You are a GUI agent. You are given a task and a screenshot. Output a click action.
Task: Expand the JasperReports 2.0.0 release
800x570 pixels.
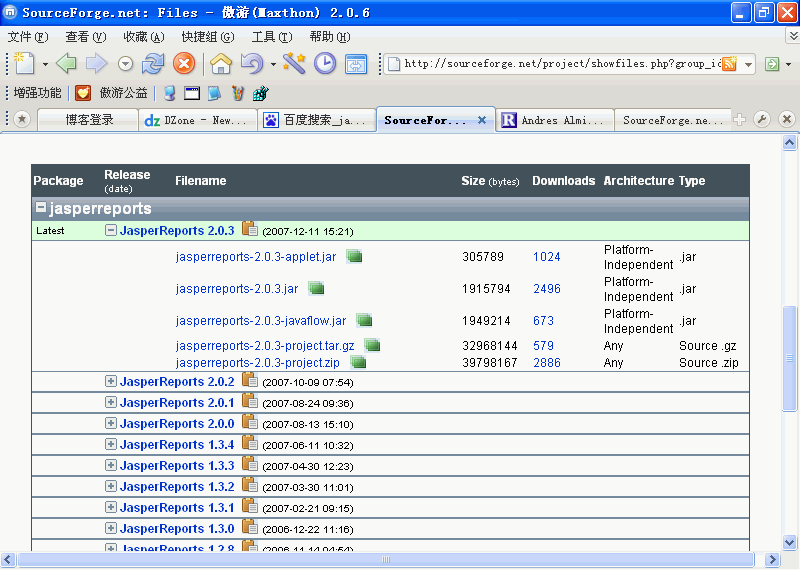[111, 423]
